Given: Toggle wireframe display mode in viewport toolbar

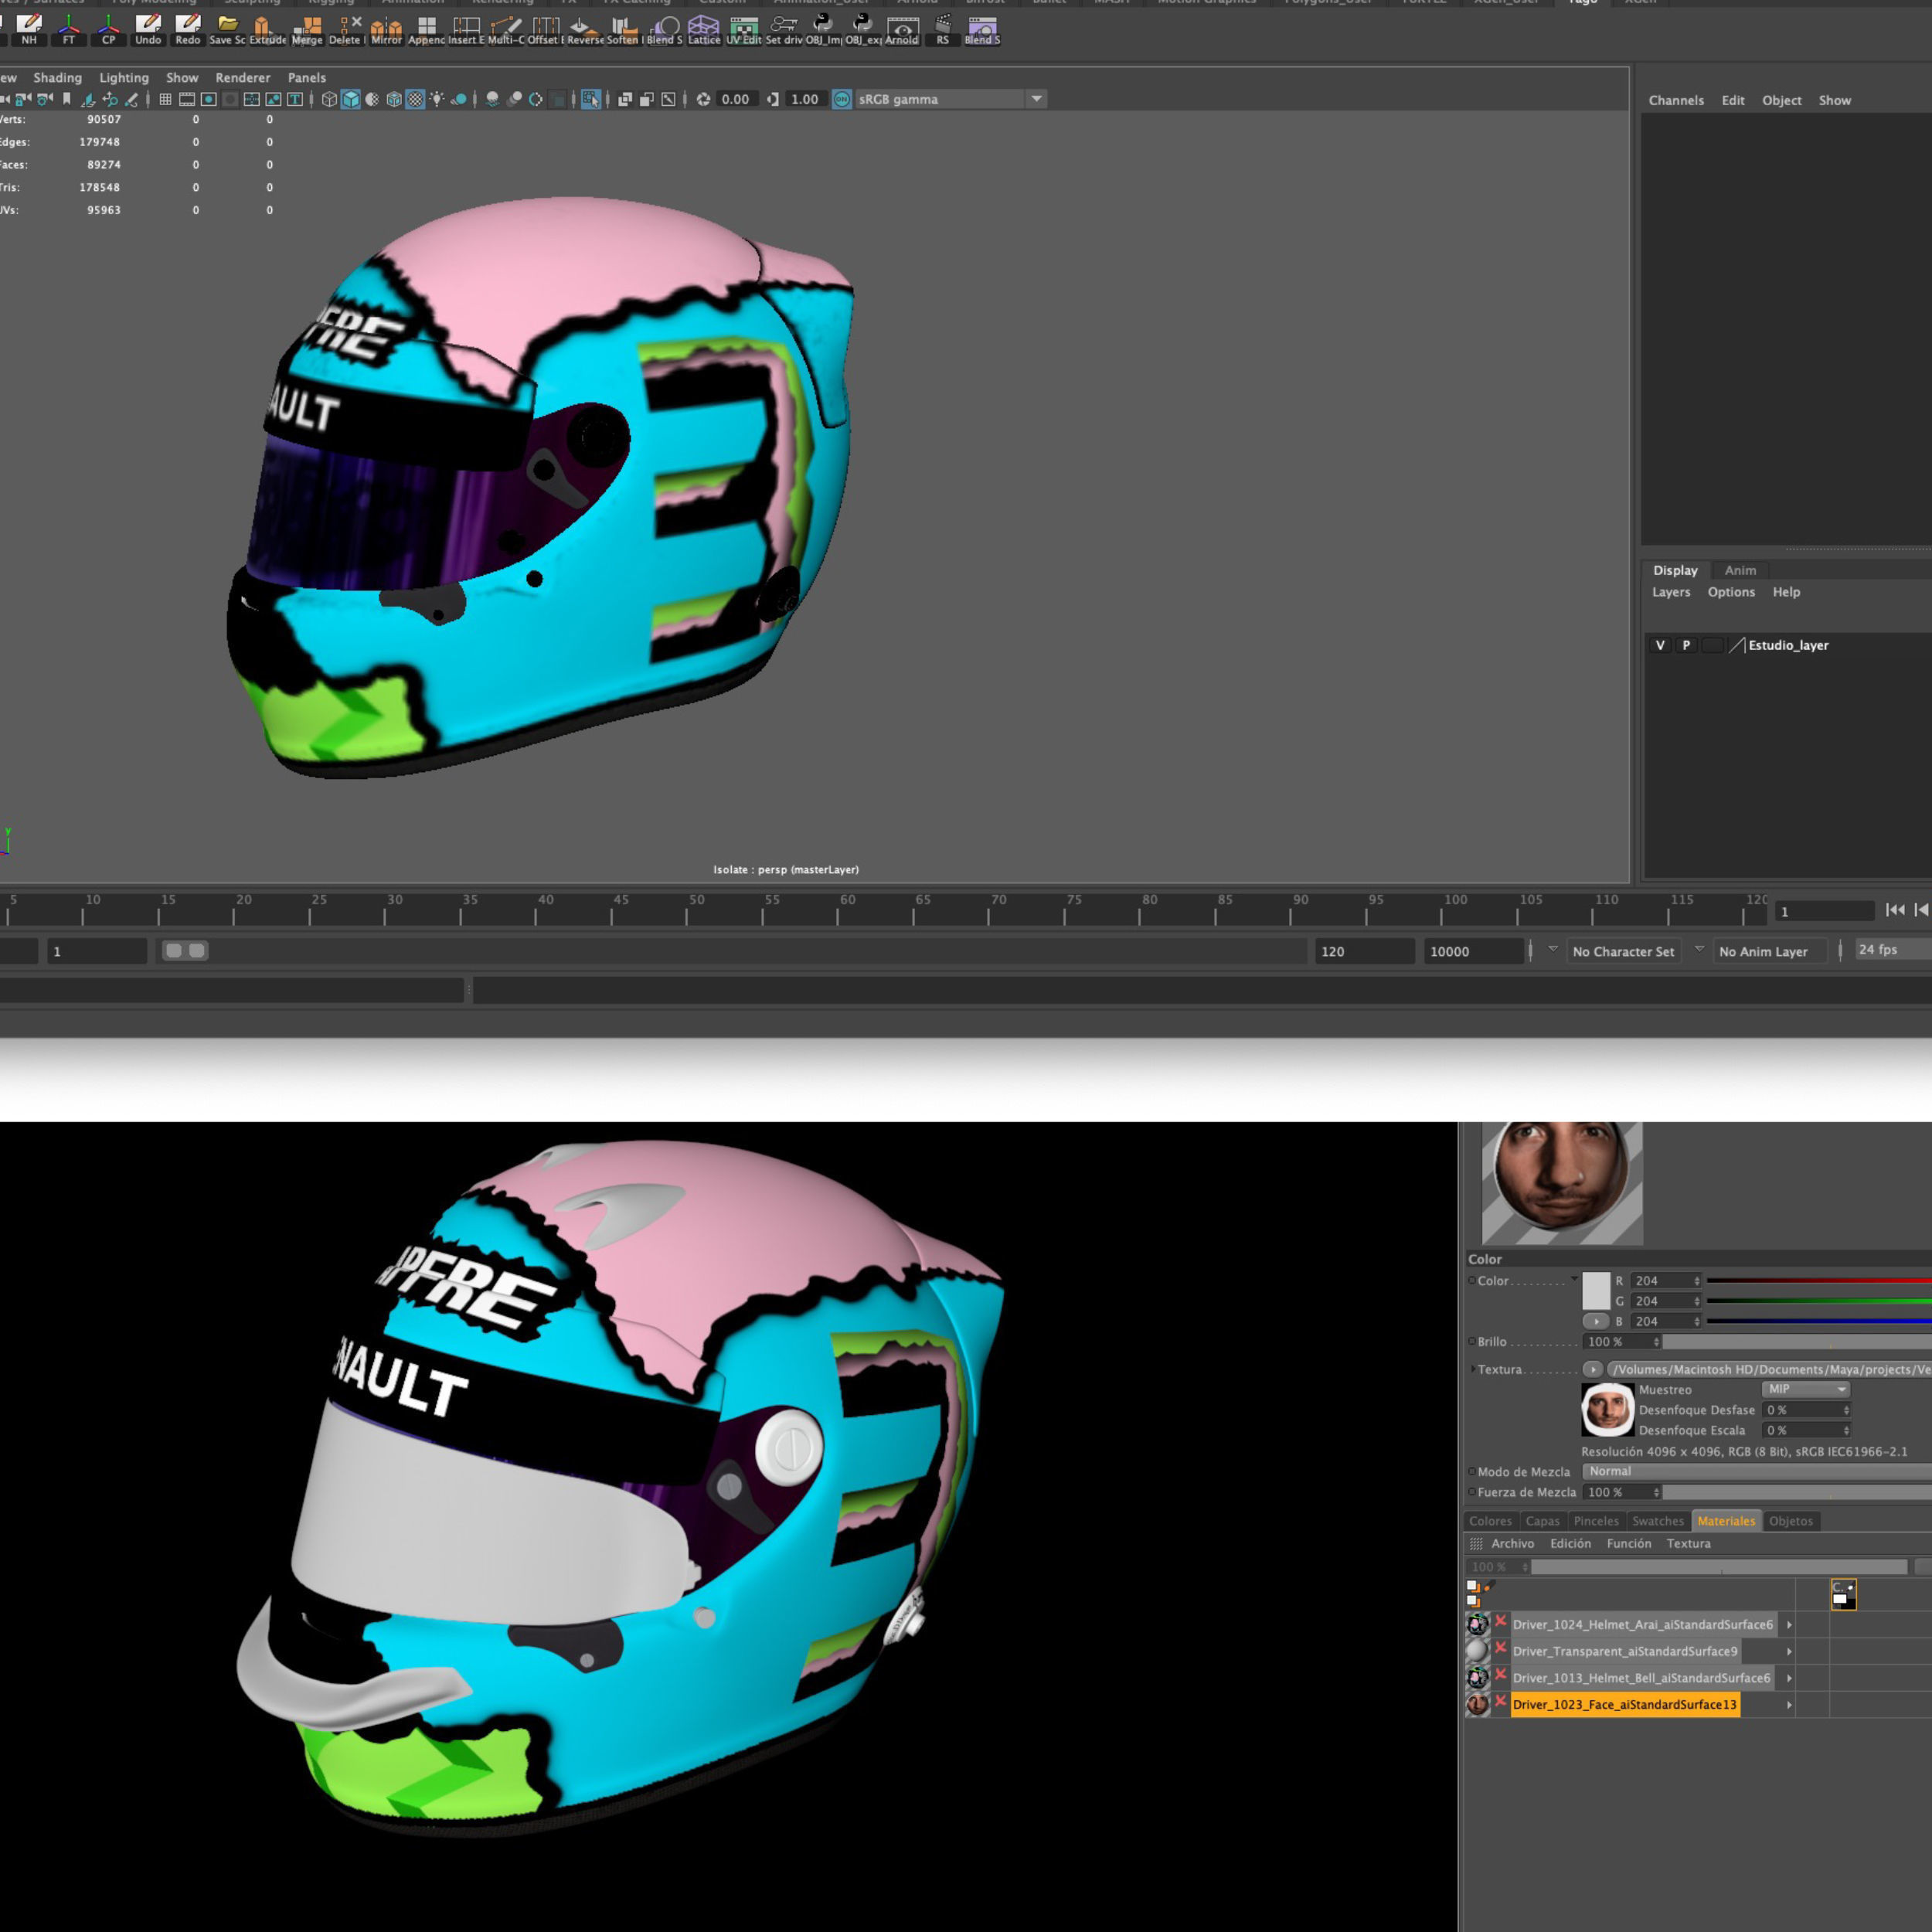Looking at the screenshot, I should coord(329,99).
